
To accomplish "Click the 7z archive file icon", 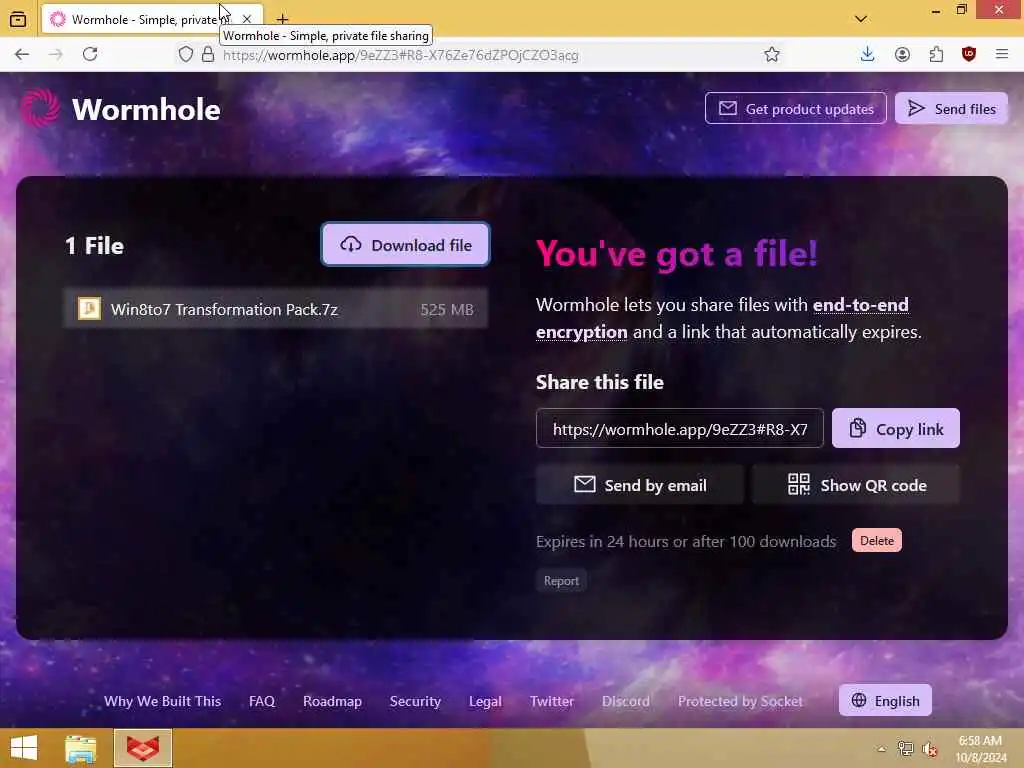I will tap(89, 308).
